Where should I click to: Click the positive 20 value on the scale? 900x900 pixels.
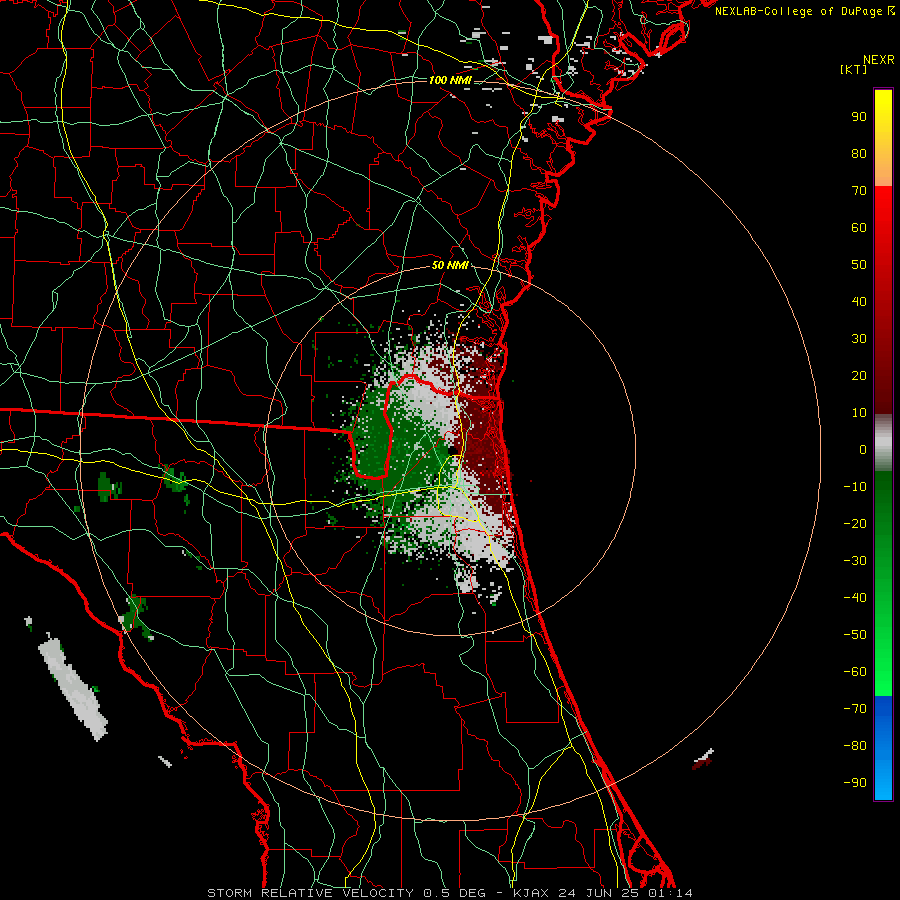pyautogui.click(x=859, y=375)
